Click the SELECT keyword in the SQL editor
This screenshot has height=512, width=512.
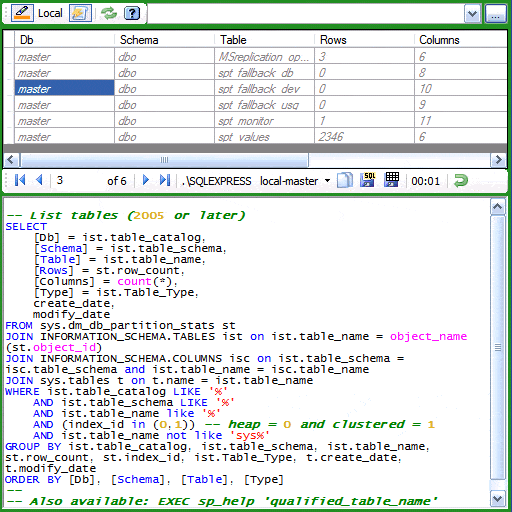pyautogui.click(x=26, y=227)
